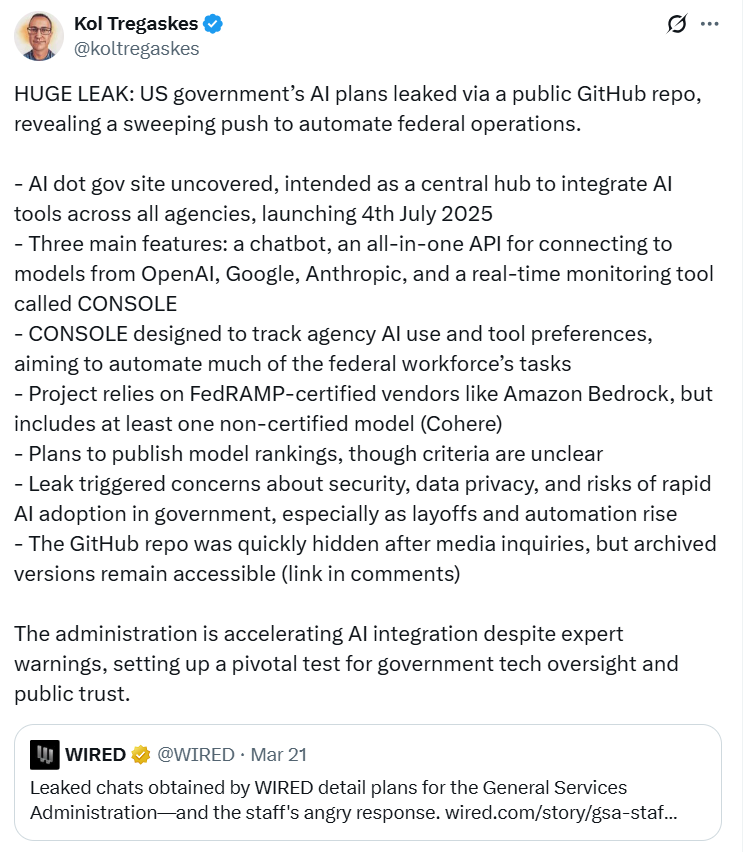Click WIRED's gold verified badge
The height and width of the screenshot is (852, 752).
coord(141,754)
